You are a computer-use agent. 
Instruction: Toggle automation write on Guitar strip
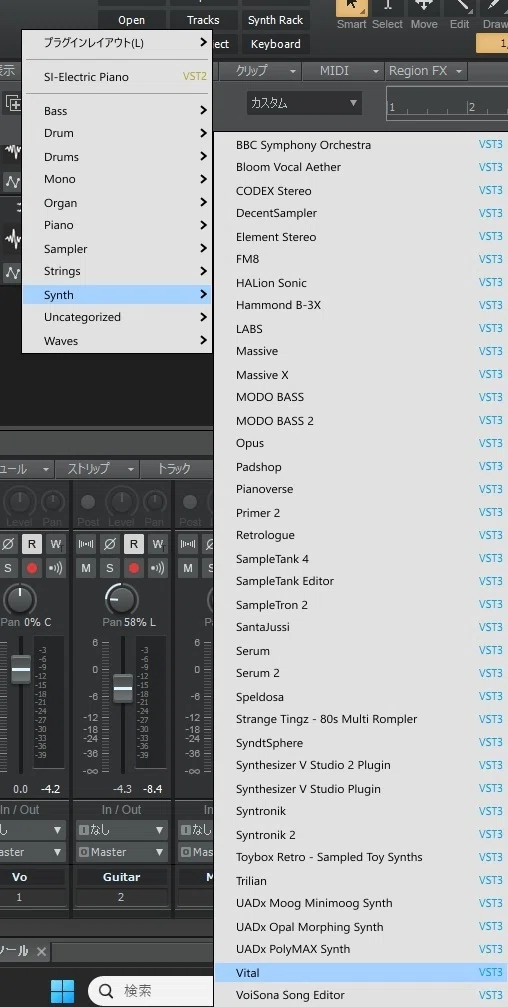pos(157,545)
